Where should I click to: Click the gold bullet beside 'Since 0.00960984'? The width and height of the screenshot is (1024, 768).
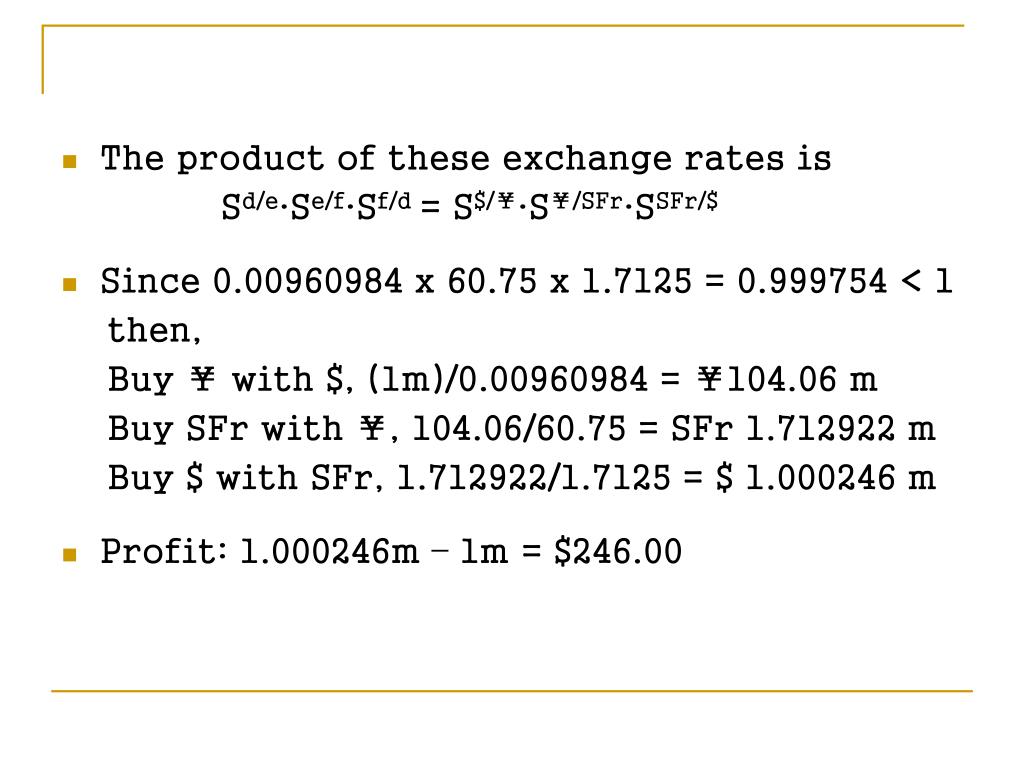click(x=70, y=284)
